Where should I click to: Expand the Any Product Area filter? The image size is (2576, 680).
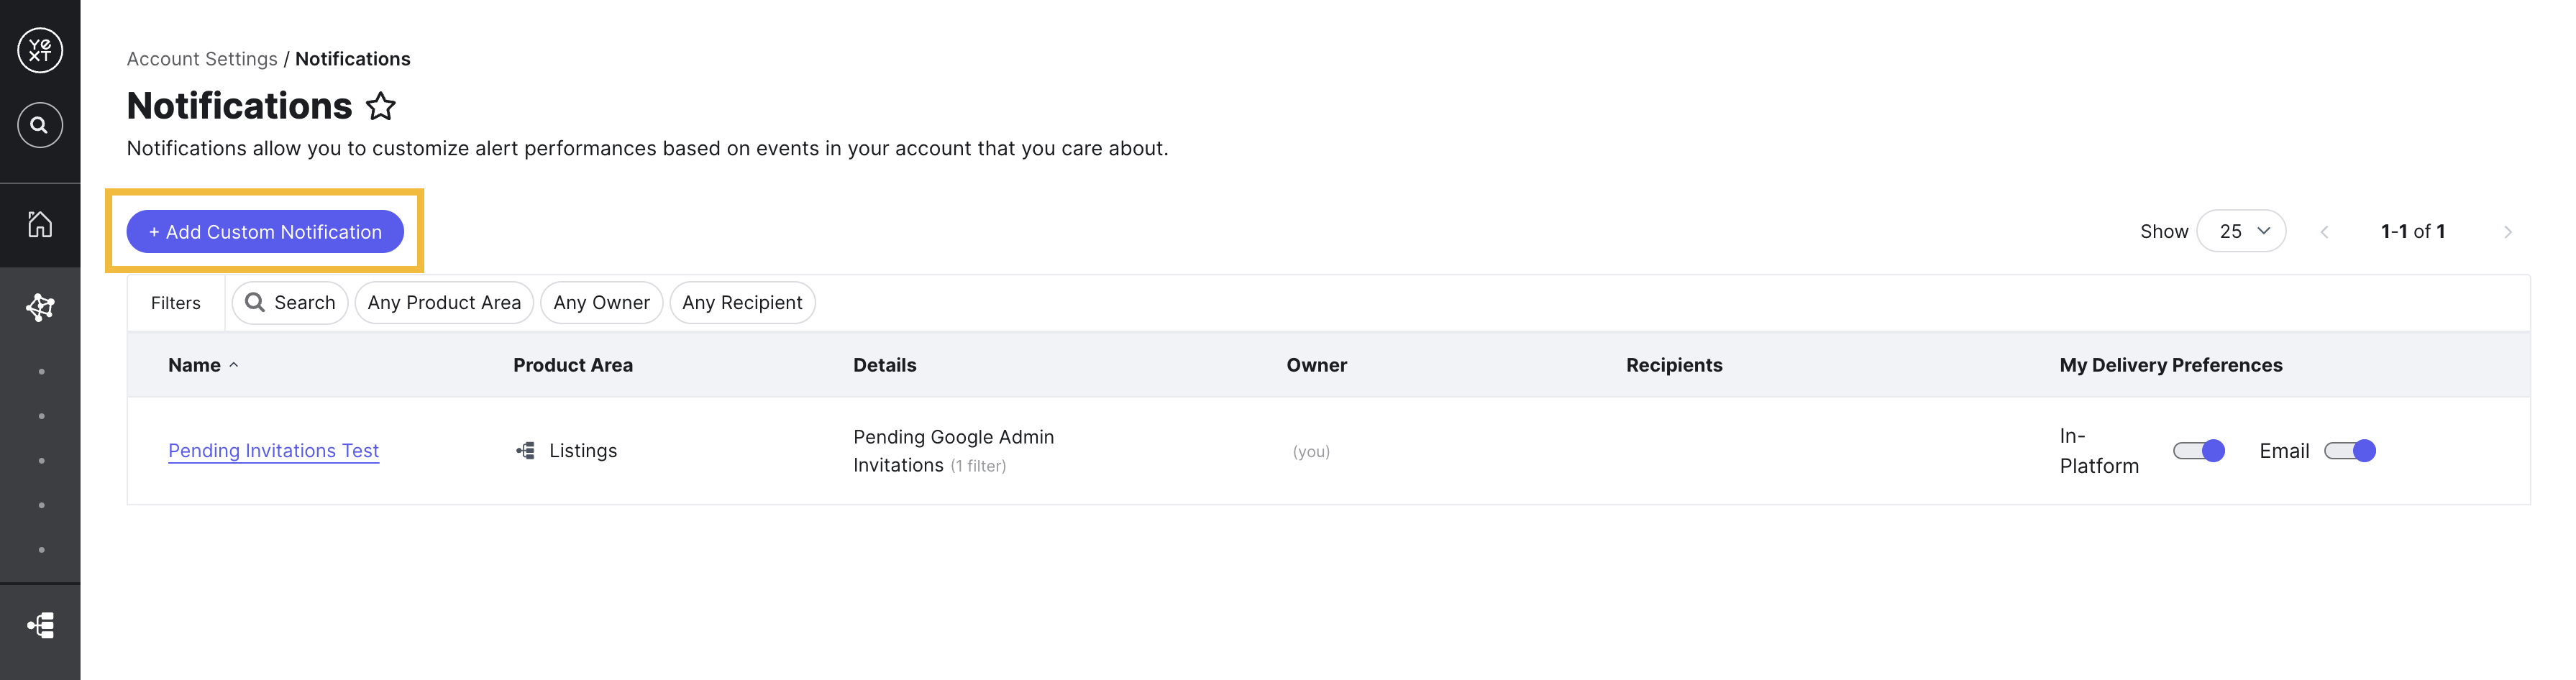pos(444,303)
